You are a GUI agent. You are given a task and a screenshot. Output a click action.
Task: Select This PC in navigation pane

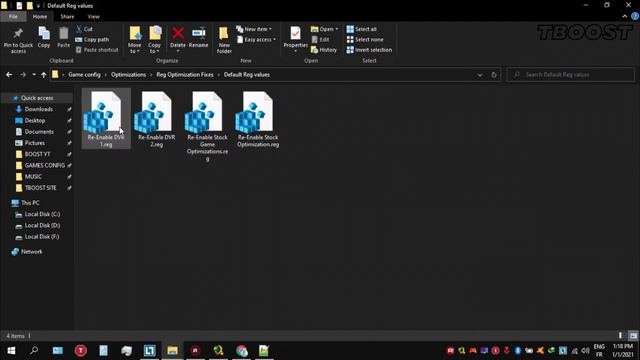point(30,203)
